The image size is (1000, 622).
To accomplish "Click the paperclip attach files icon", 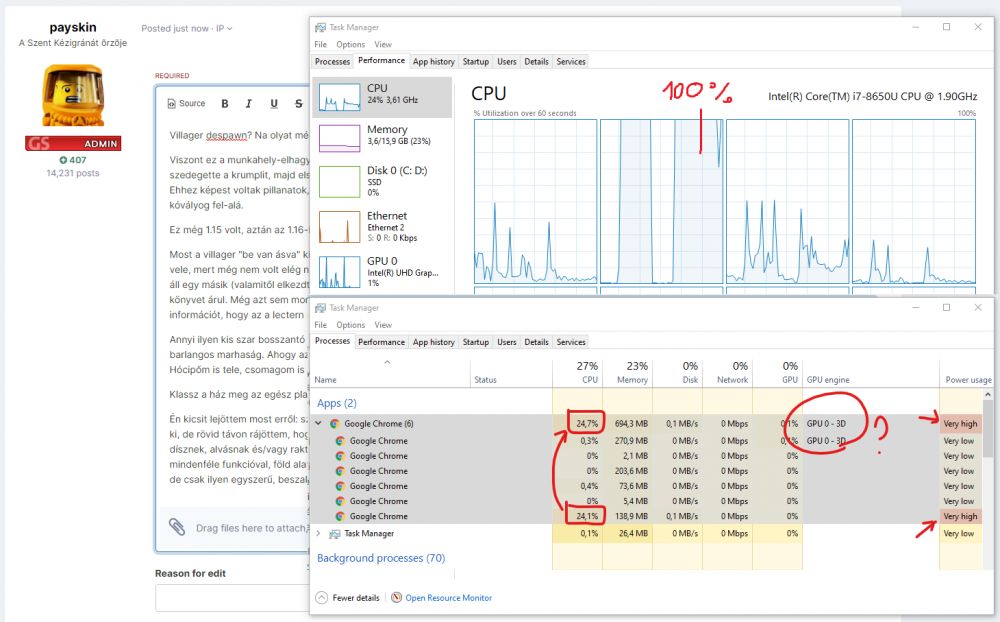I will (x=177, y=527).
